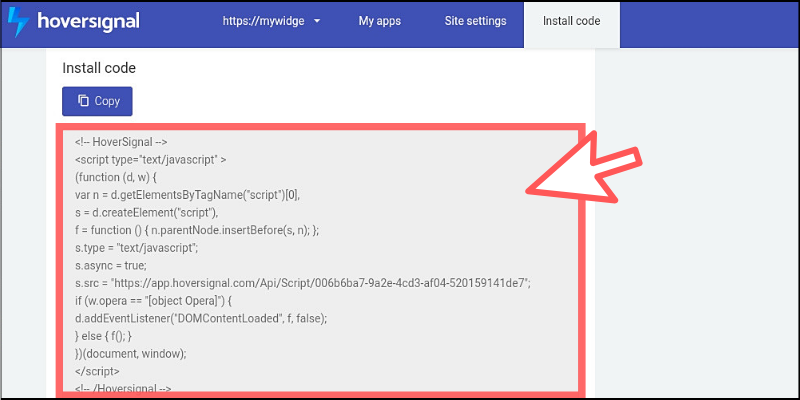Click the '(function (d, w) {' line

pyautogui.click(x=118, y=178)
